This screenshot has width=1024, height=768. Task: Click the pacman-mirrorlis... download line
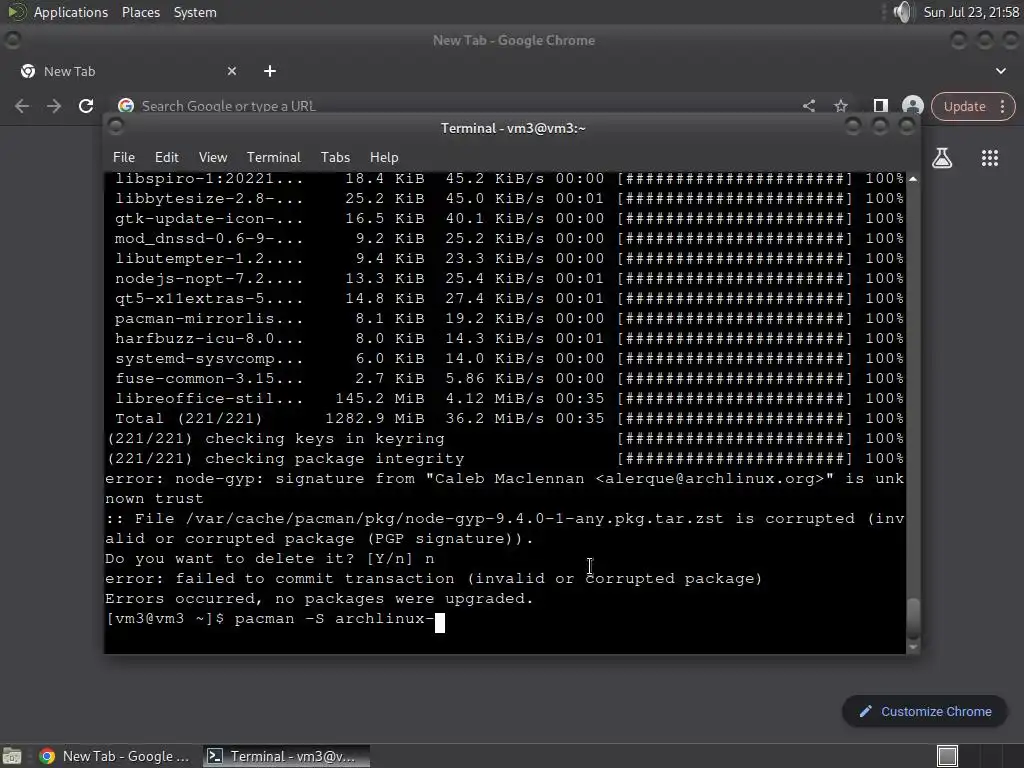[x=505, y=319]
